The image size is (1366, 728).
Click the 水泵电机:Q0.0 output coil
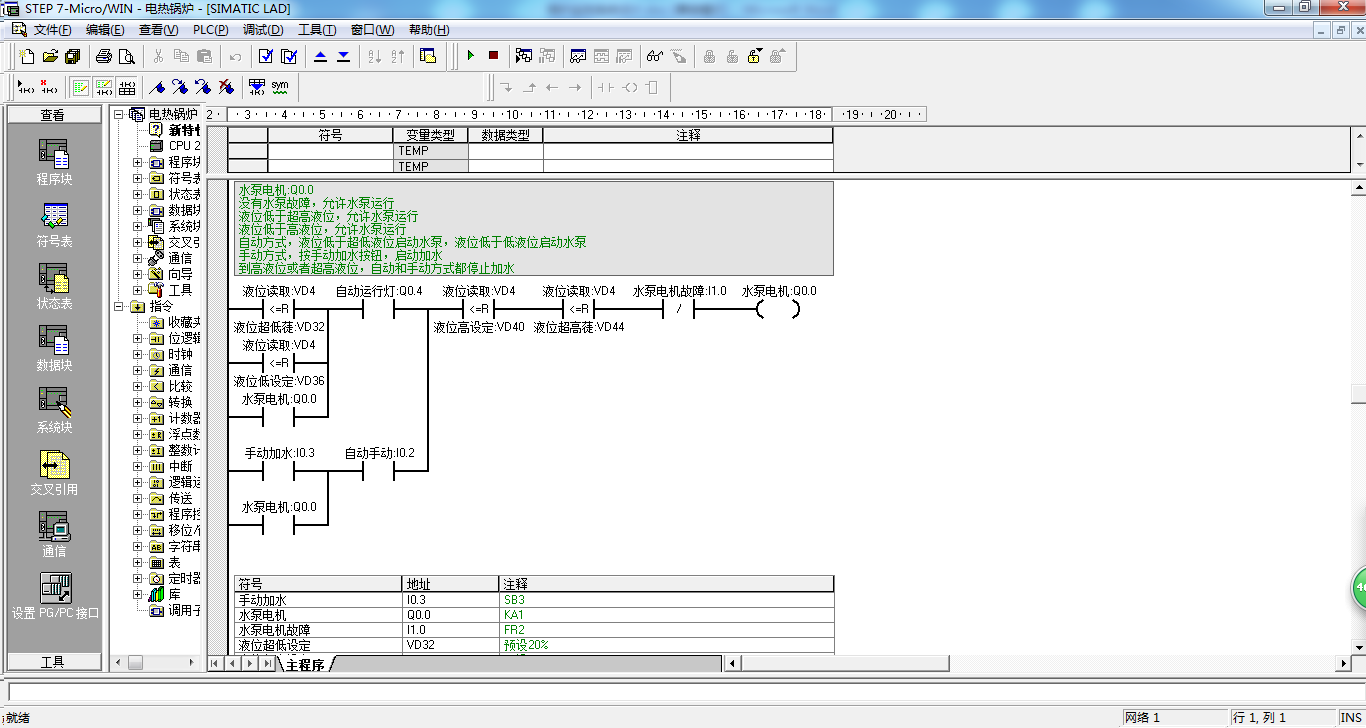click(x=778, y=309)
